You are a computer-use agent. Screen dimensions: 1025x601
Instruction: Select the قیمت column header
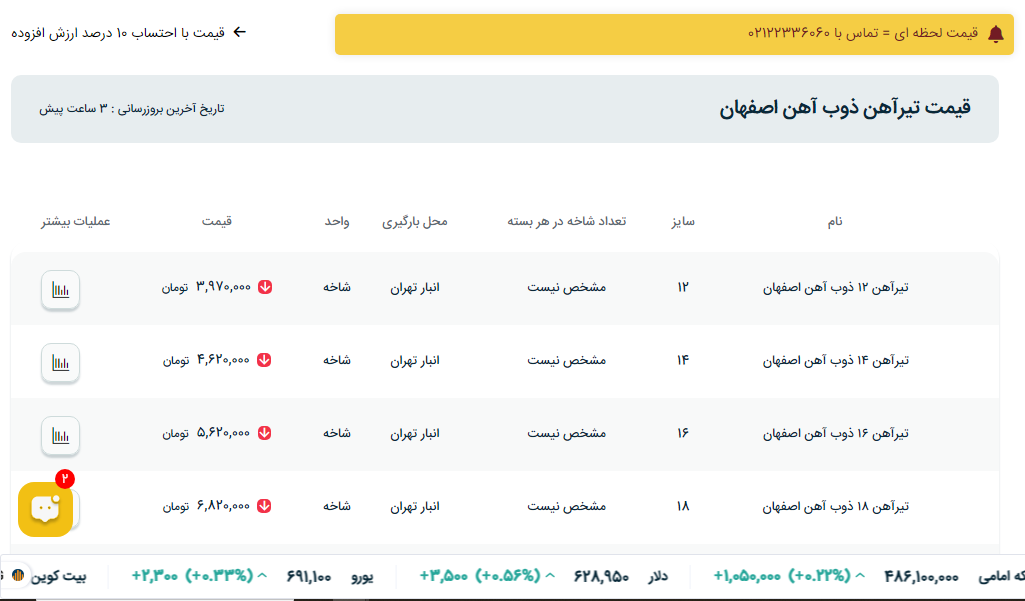(x=217, y=221)
